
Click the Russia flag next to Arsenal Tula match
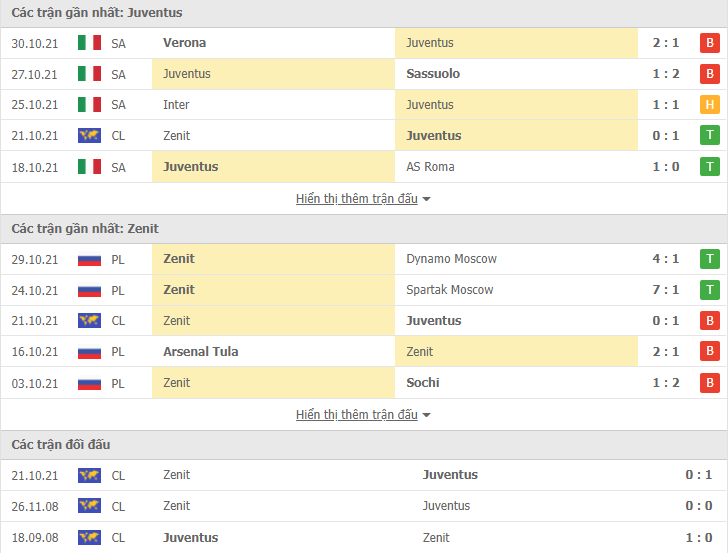[89, 352]
